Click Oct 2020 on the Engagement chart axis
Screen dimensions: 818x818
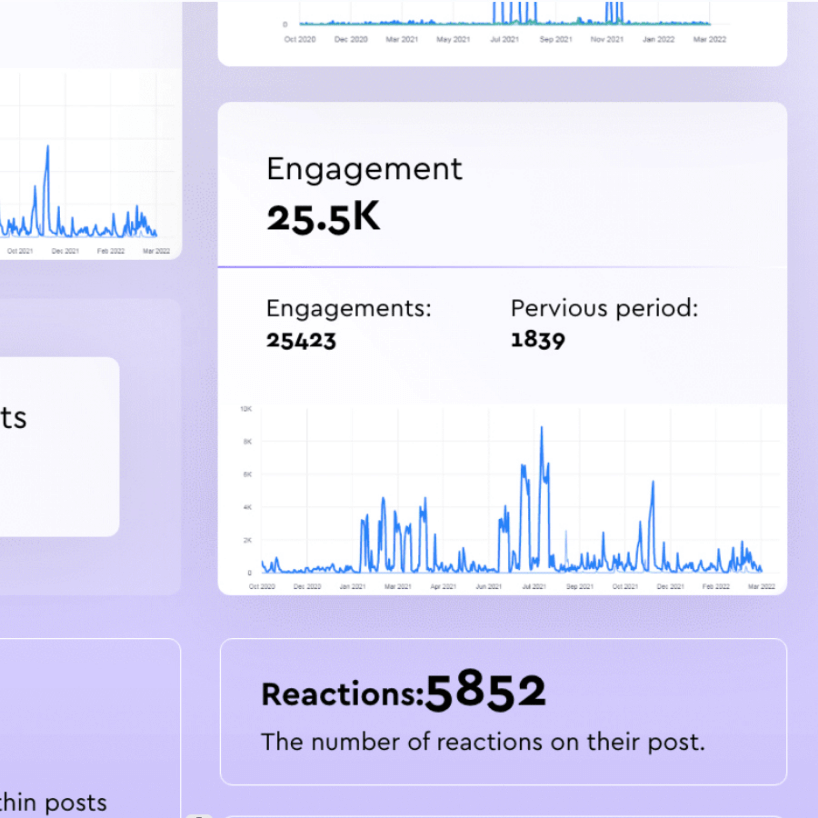(x=262, y=586)
